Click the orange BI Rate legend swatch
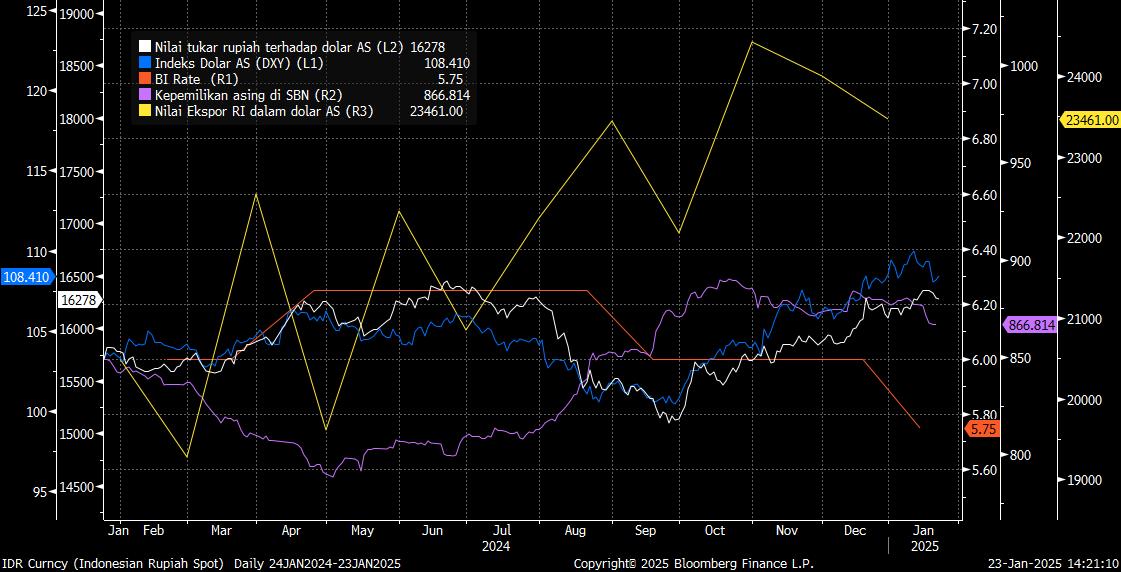1121x572 pixels. click(x=144, y=78)
